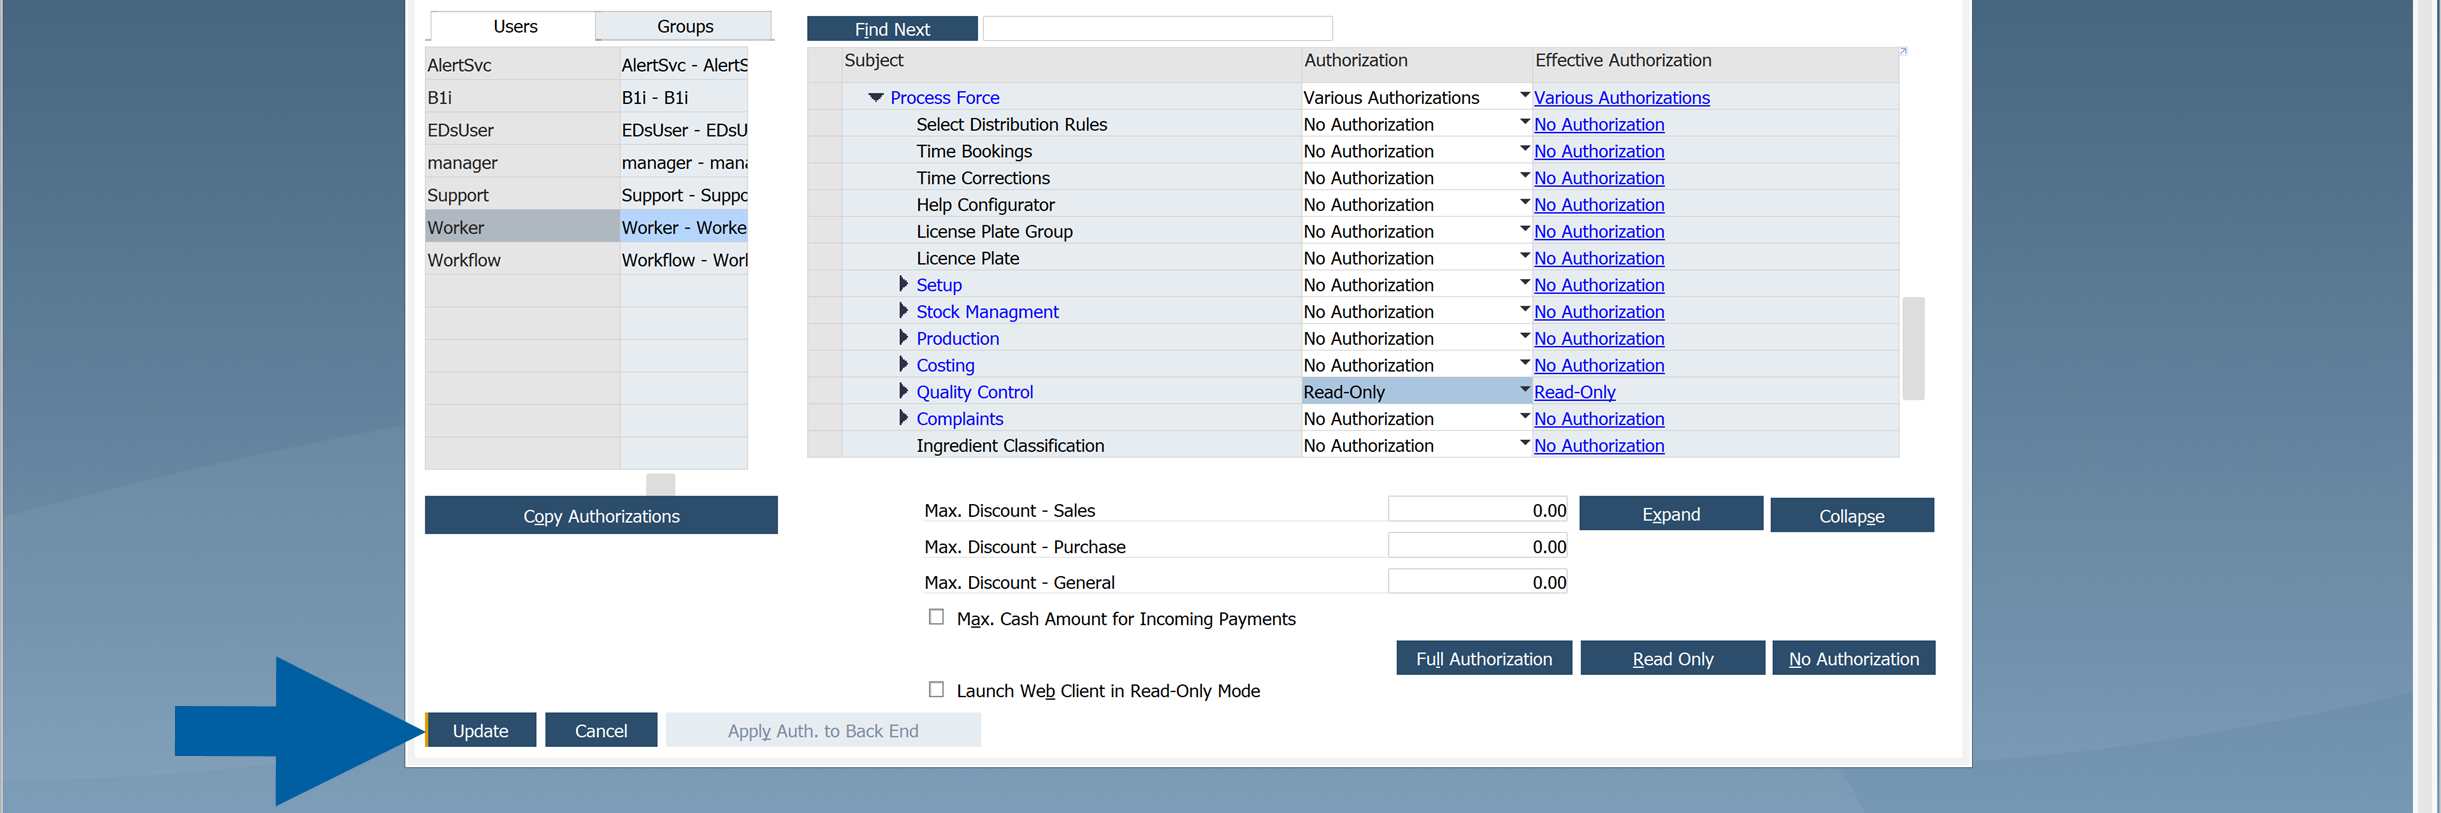
Task: Expand the Production tree node
Action: [x=903, y=338]
